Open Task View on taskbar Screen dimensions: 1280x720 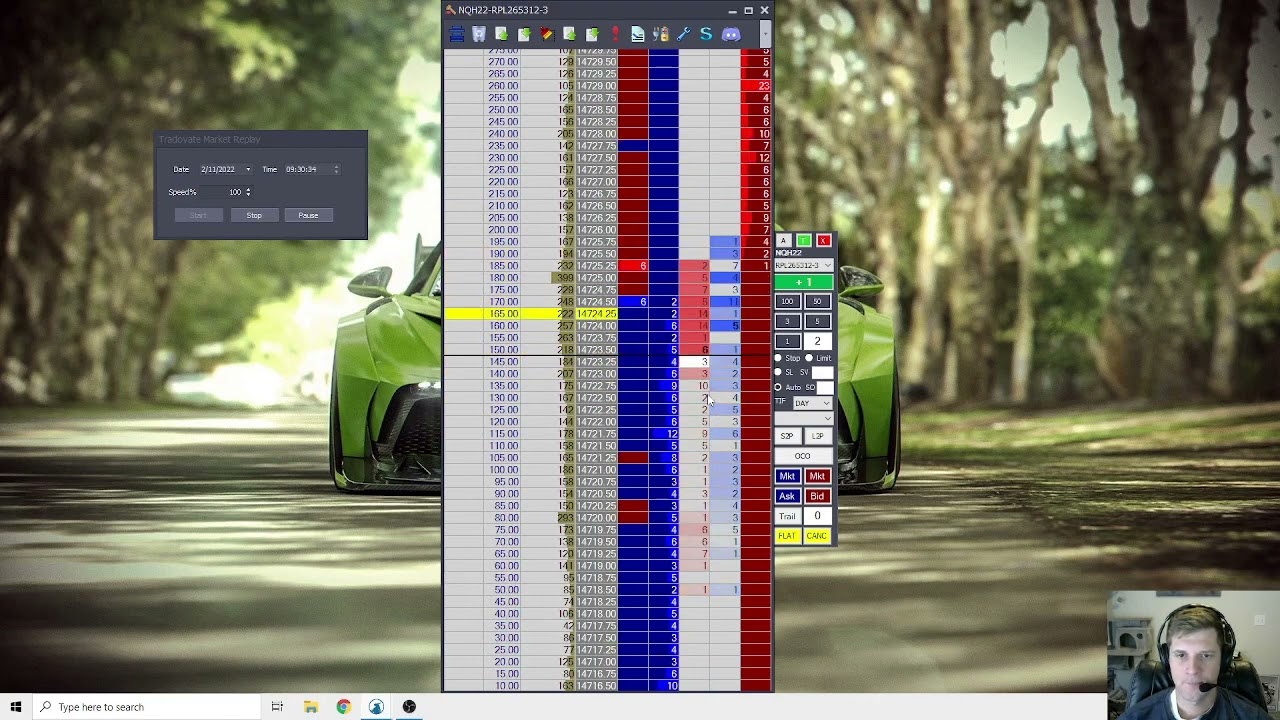click(x=277, y=707)
